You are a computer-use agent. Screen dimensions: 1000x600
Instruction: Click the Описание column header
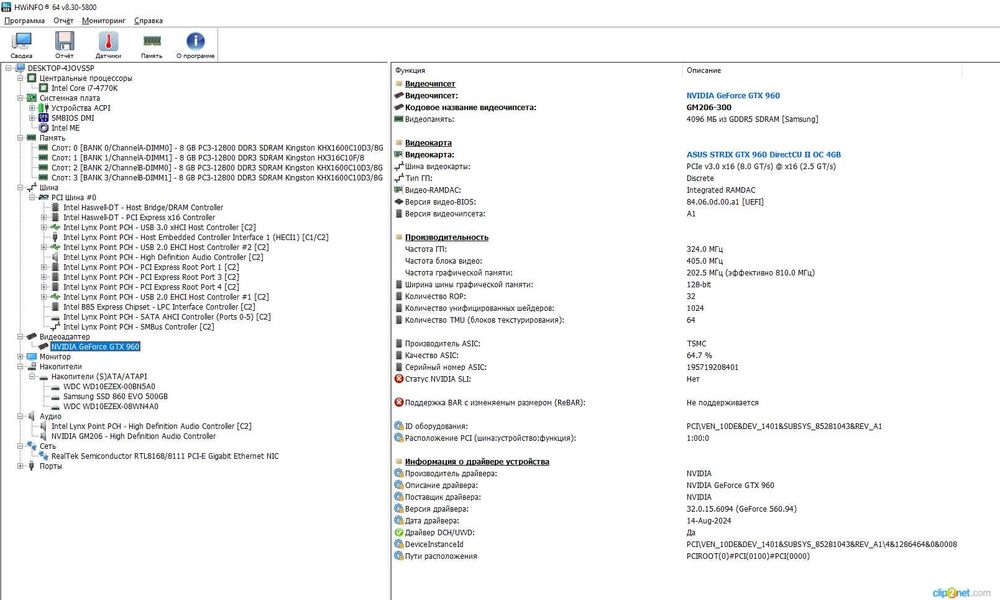click(x=703, y=70)
